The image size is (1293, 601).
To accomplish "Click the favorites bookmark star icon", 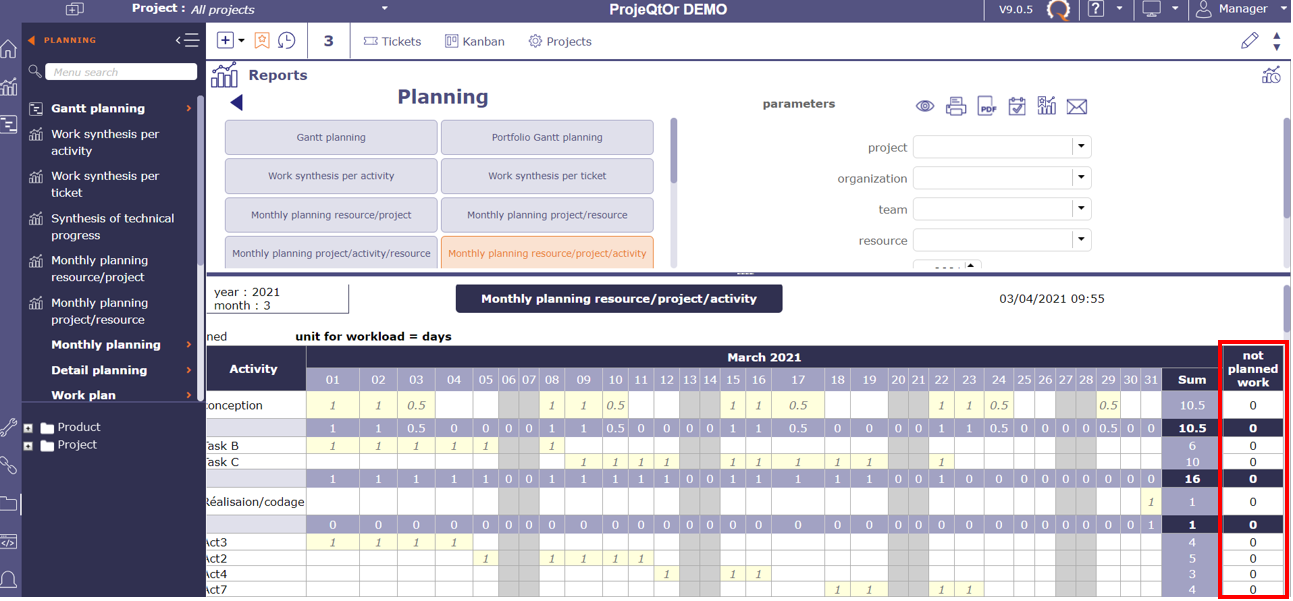I will [262, 41].
